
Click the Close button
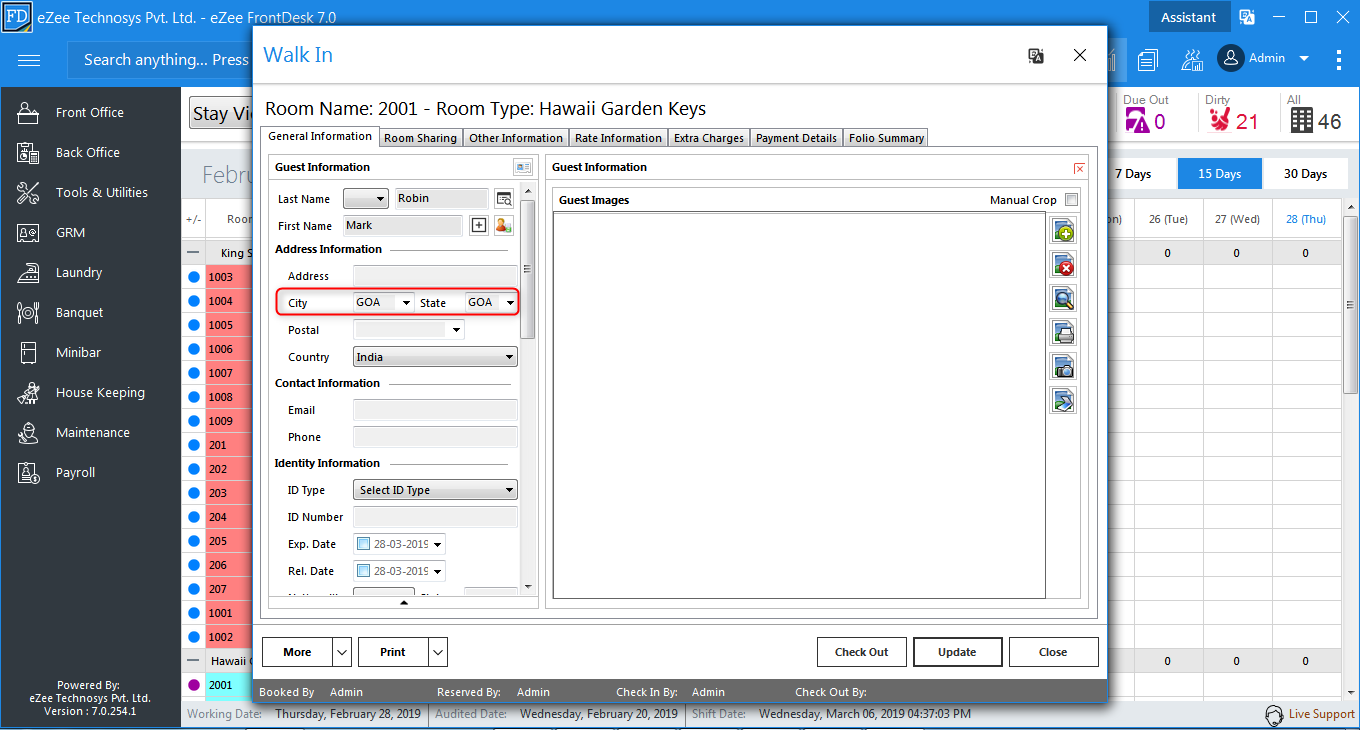(x=1053, y=652)
